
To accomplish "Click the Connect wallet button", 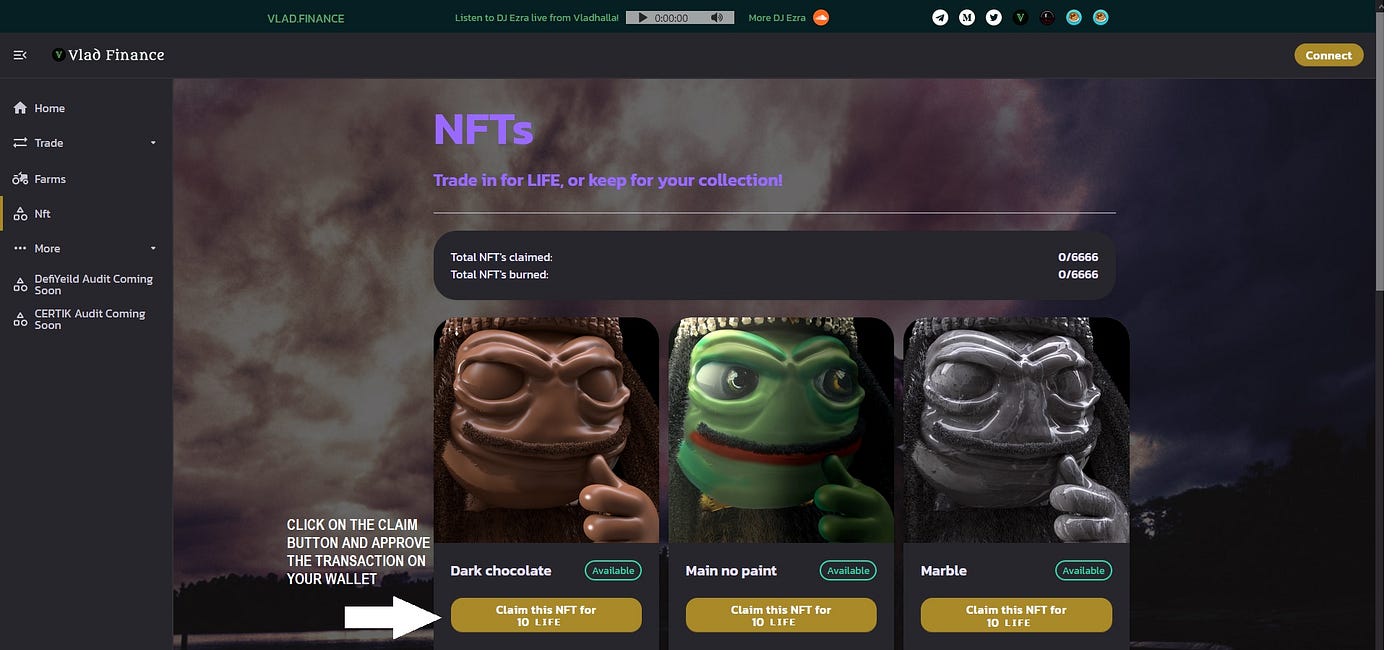I will pos(1328,55).
